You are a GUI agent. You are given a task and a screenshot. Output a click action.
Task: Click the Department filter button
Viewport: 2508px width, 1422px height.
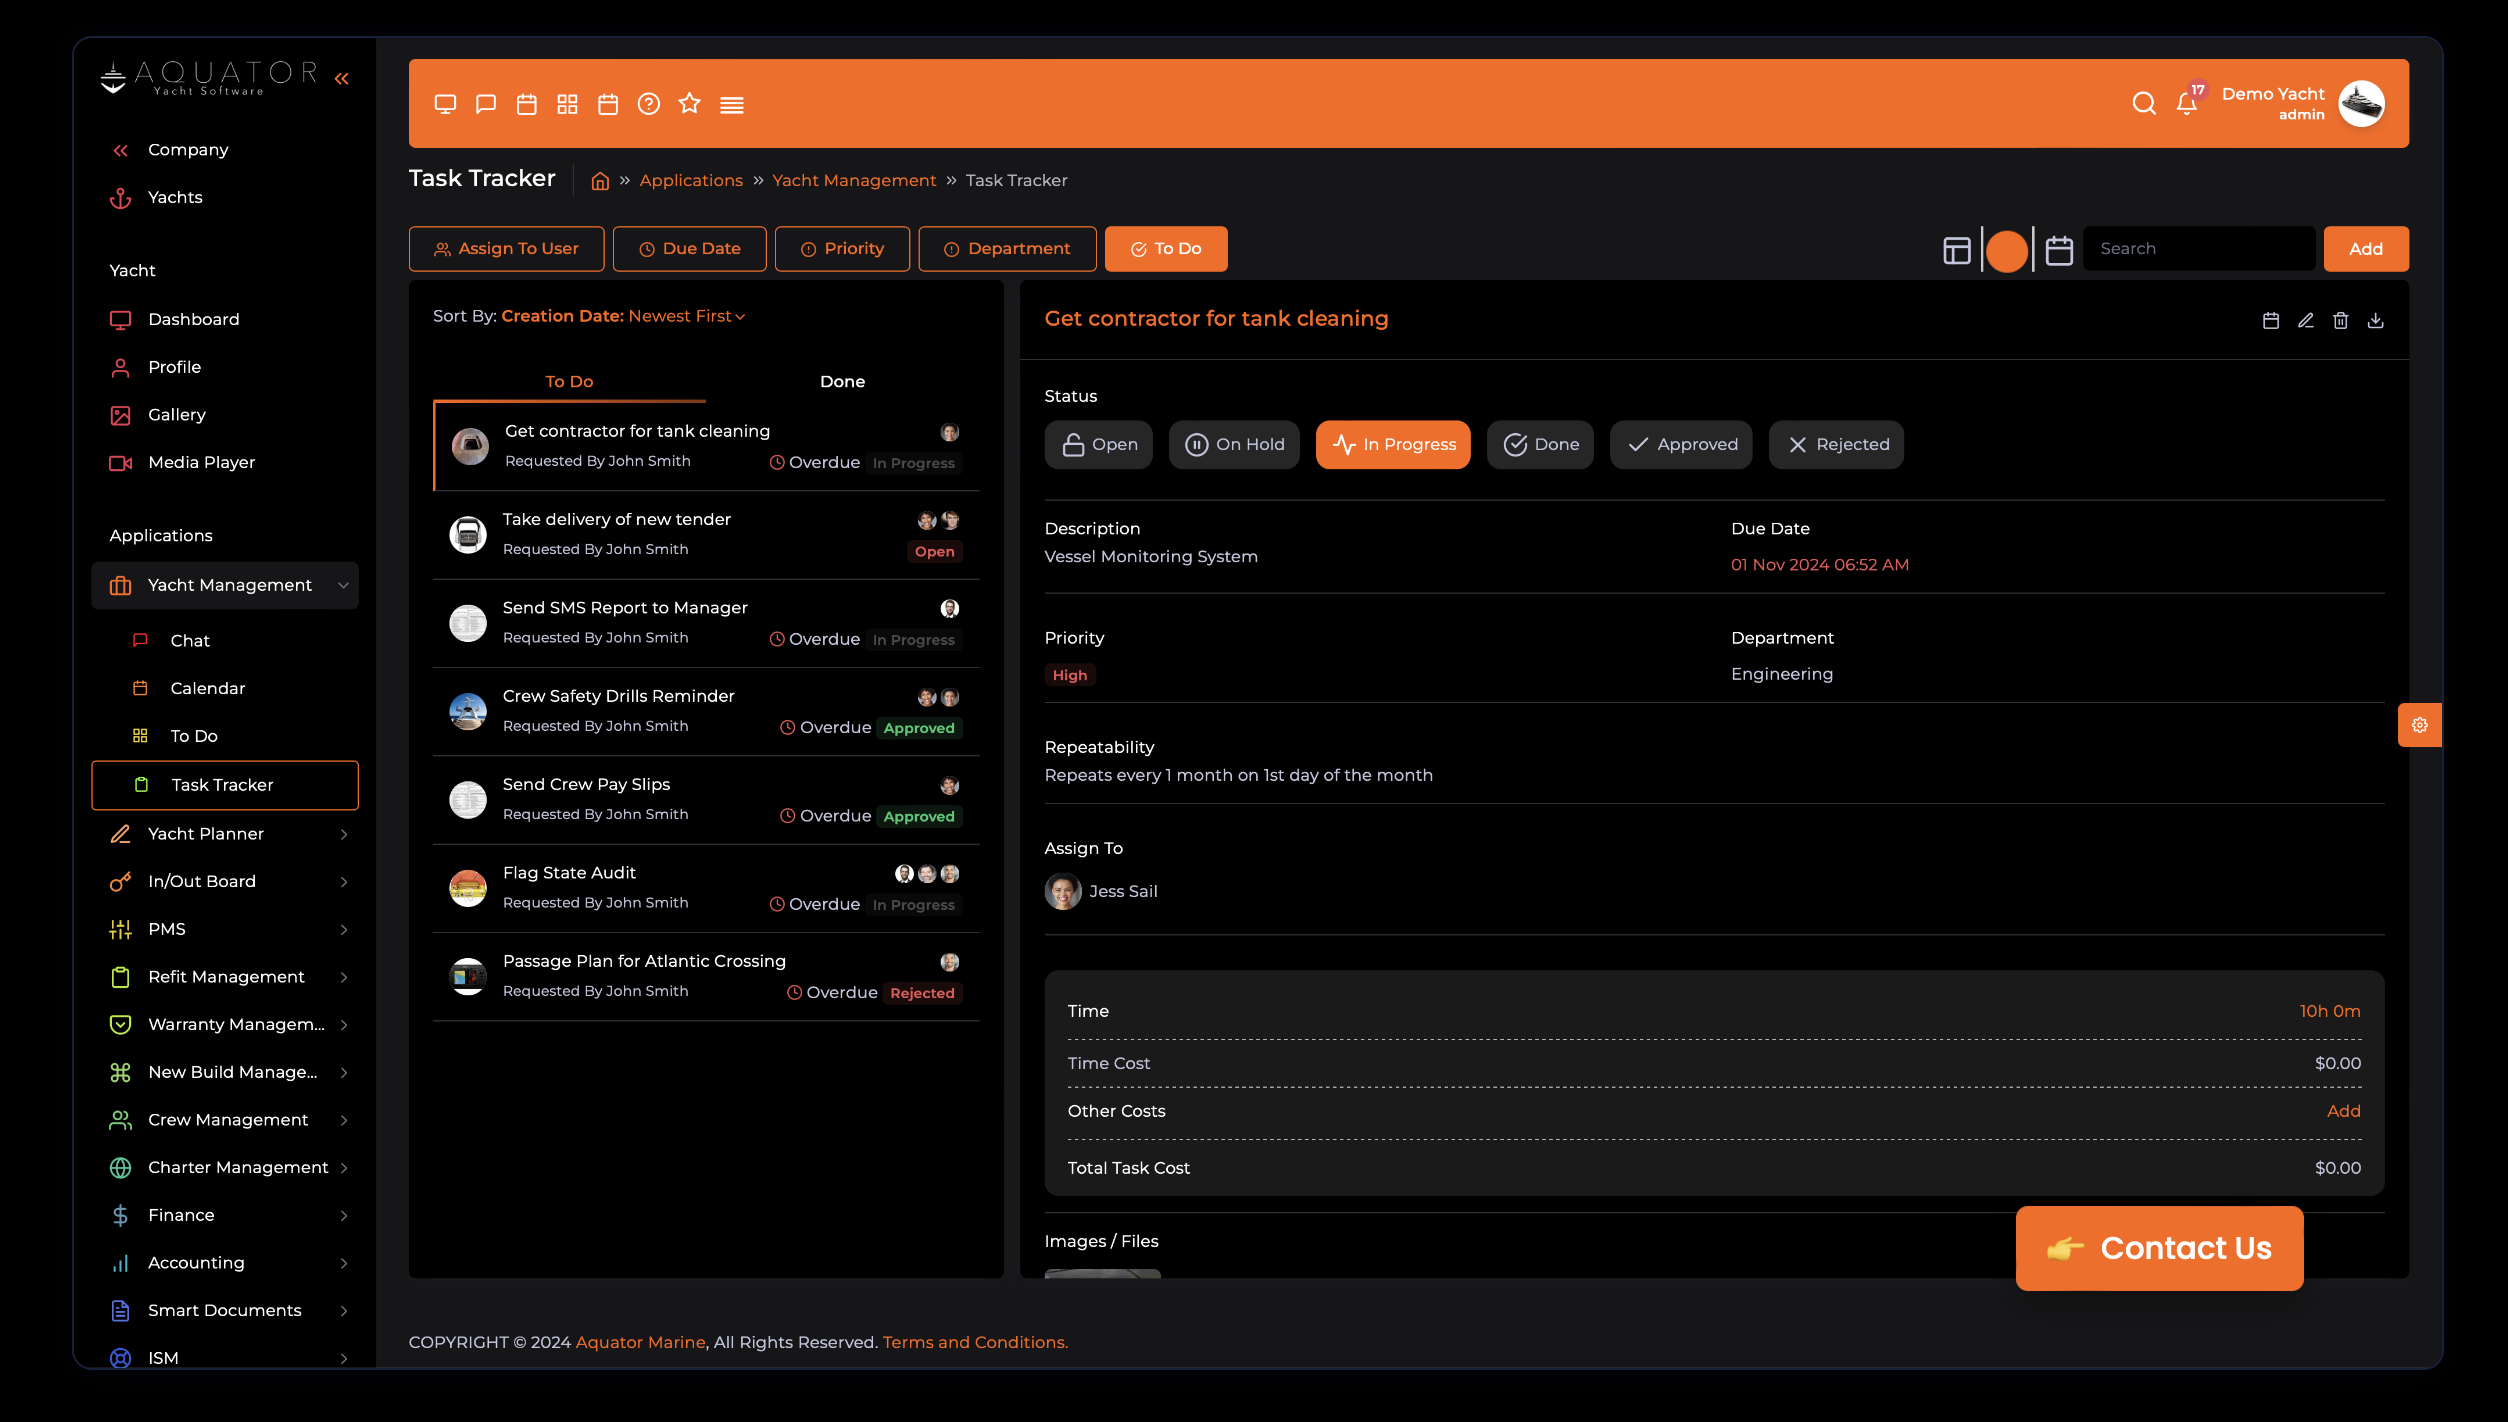pos(1007,249)
